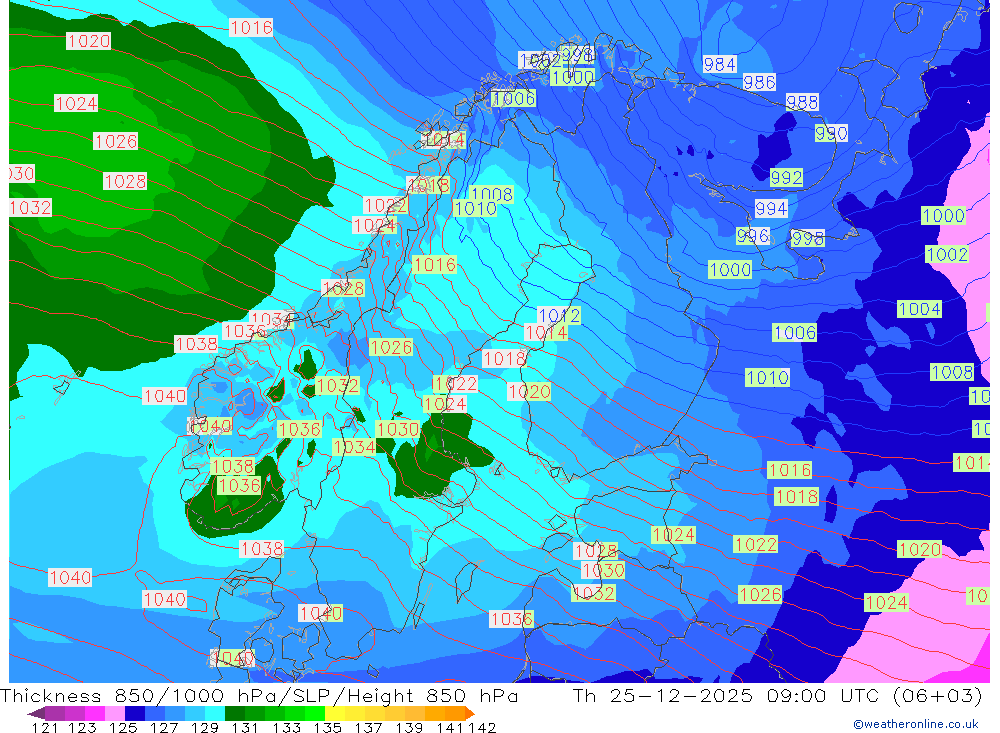
Task: Click the 994 label below 992
Action: (771, 209)
